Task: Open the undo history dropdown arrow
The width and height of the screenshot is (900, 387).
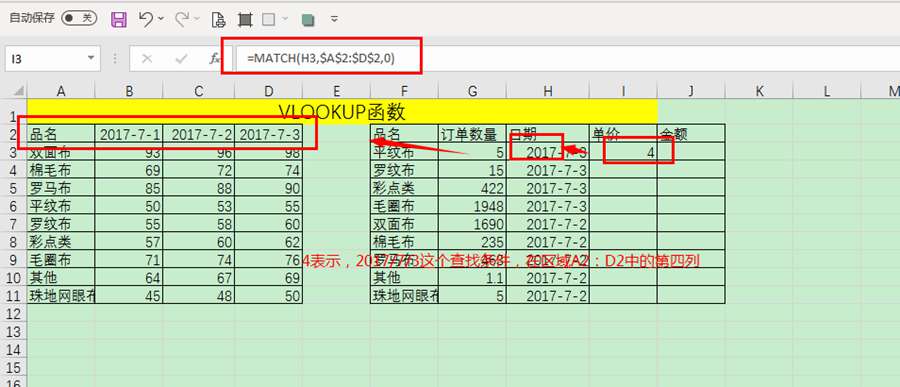Action: [x=161, y=19]
